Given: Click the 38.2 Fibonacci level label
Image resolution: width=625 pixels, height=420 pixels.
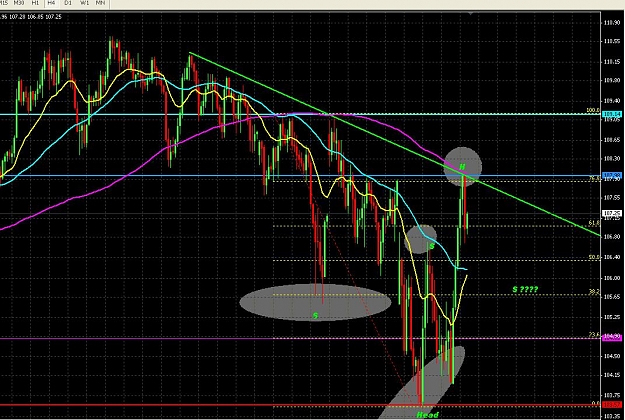Looking at the screenshot, I should 594,292.
